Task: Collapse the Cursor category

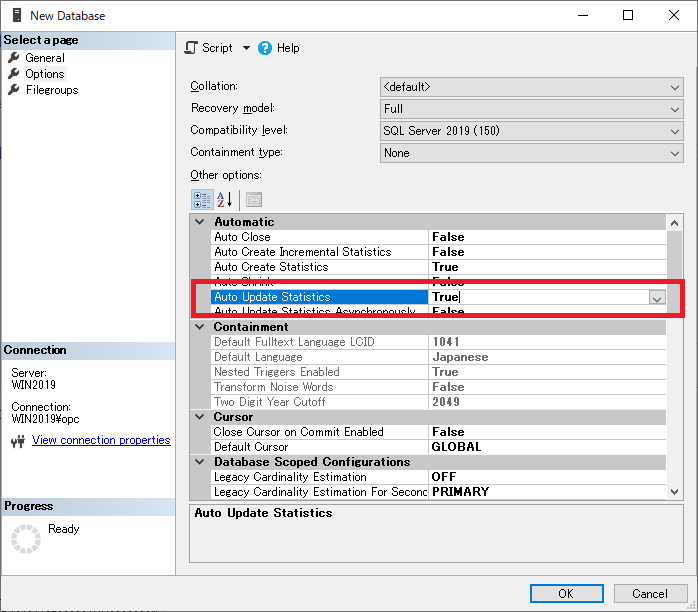Action: point(200,417)
